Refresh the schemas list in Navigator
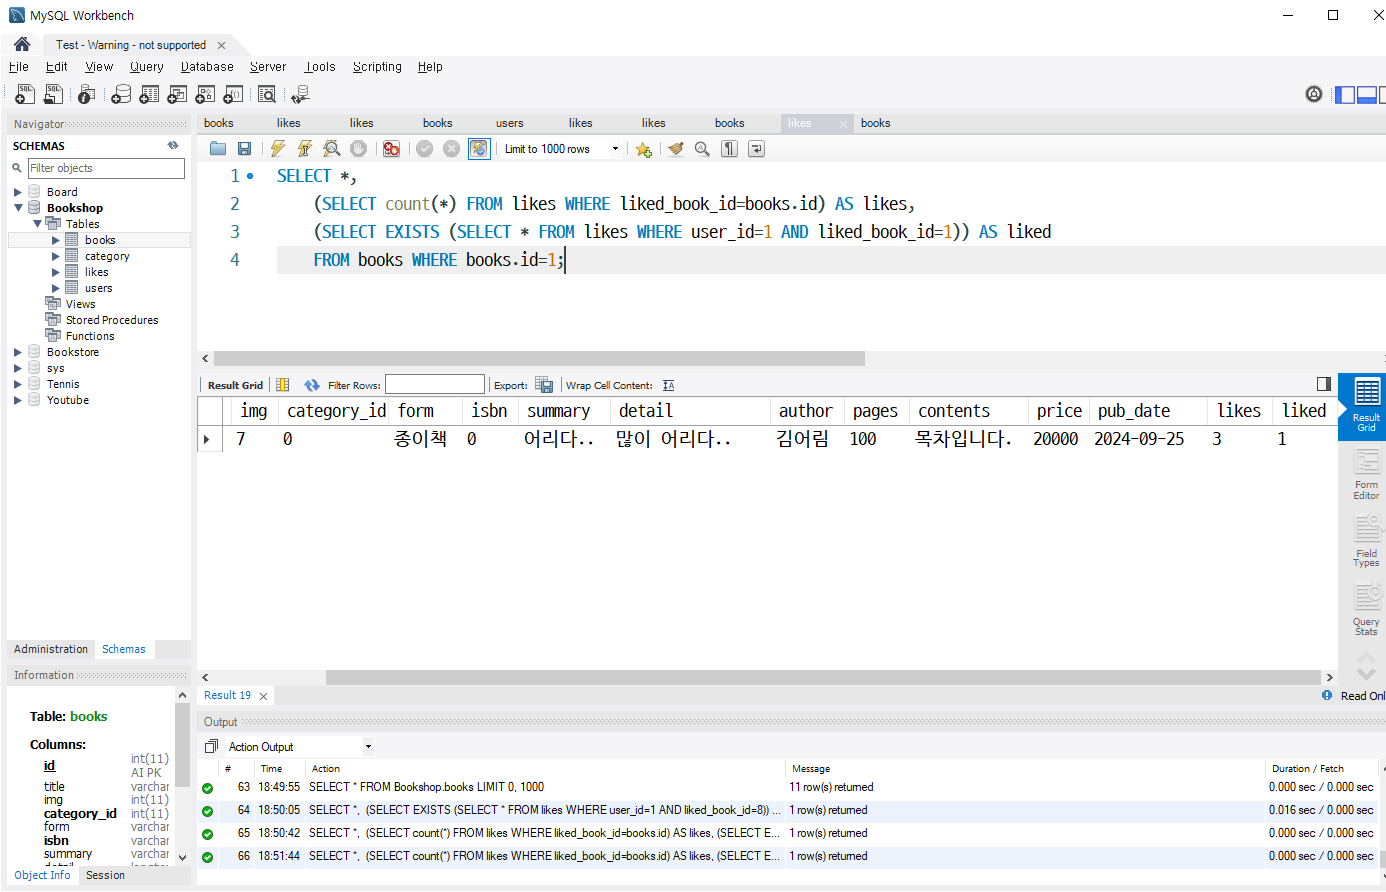The image size is (1386, 892). pyautogui.click(x=173, y=146)
